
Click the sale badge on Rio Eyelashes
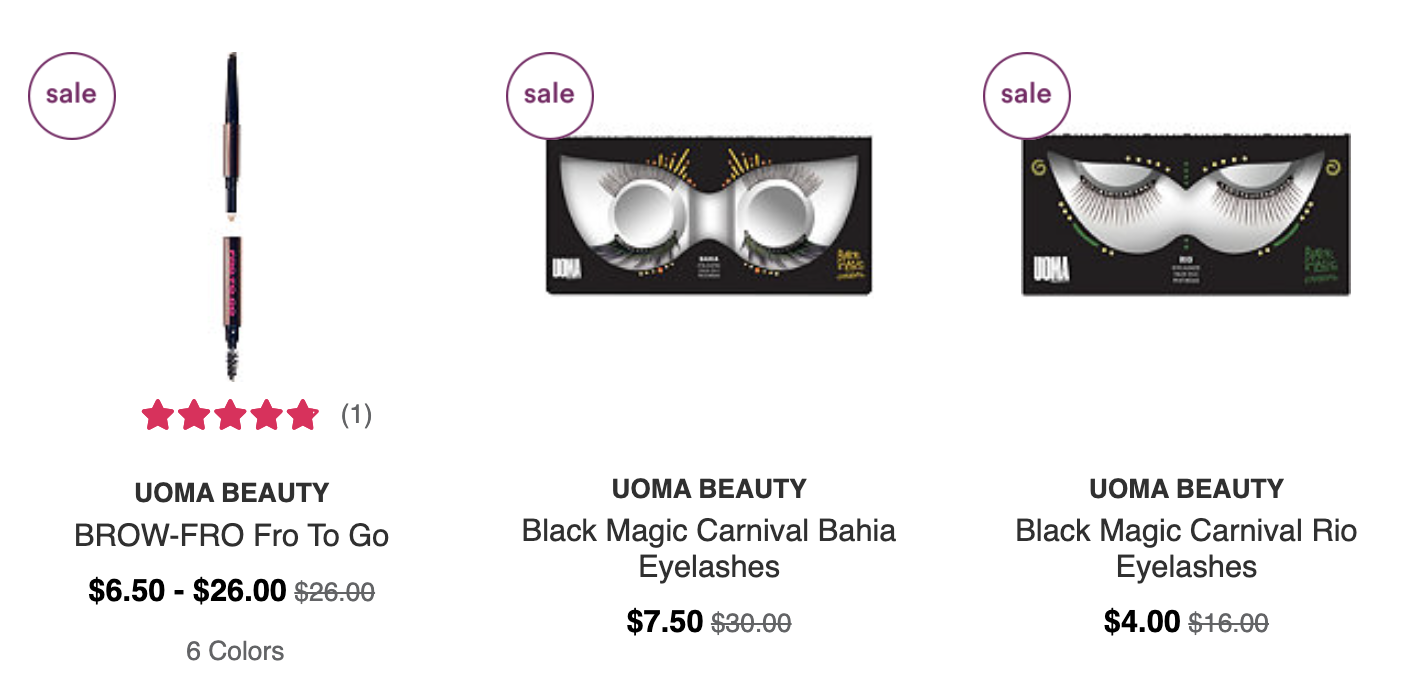[1026, 95]
